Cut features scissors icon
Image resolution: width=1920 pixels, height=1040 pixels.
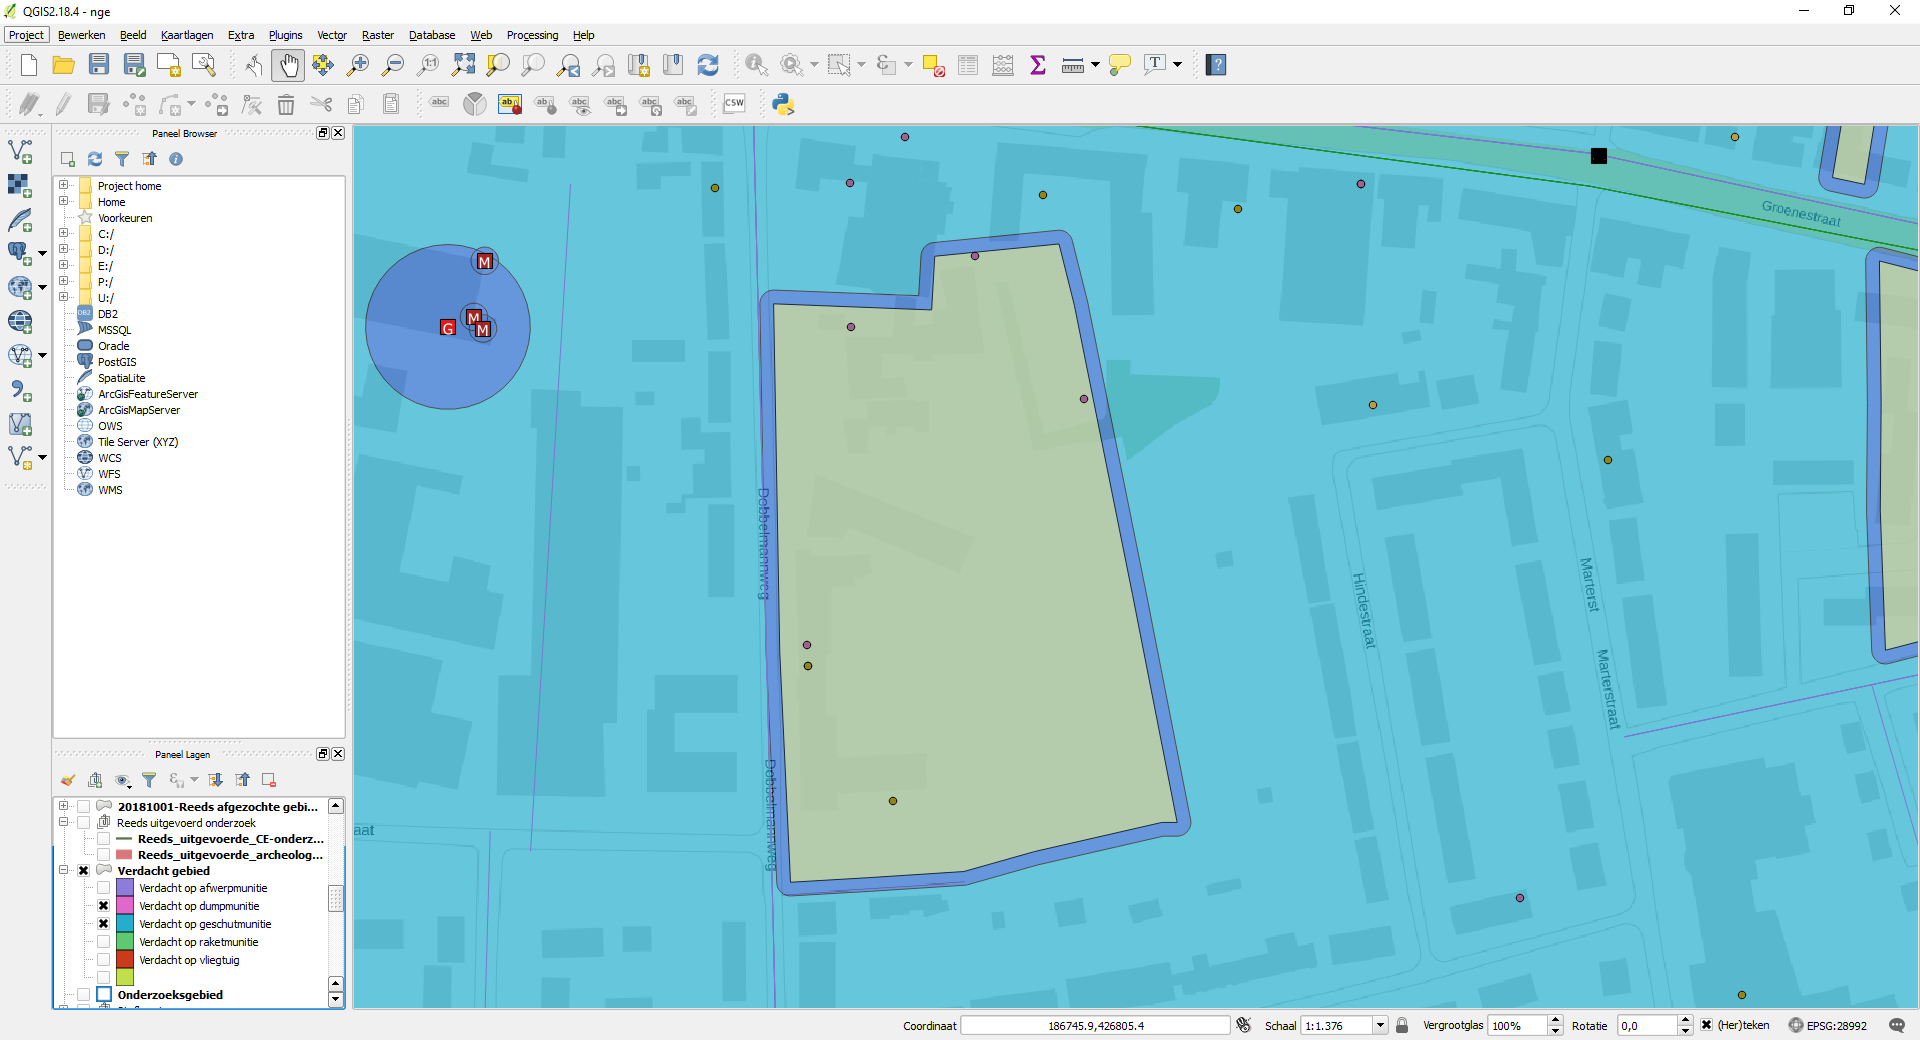[x=321, y=104]
